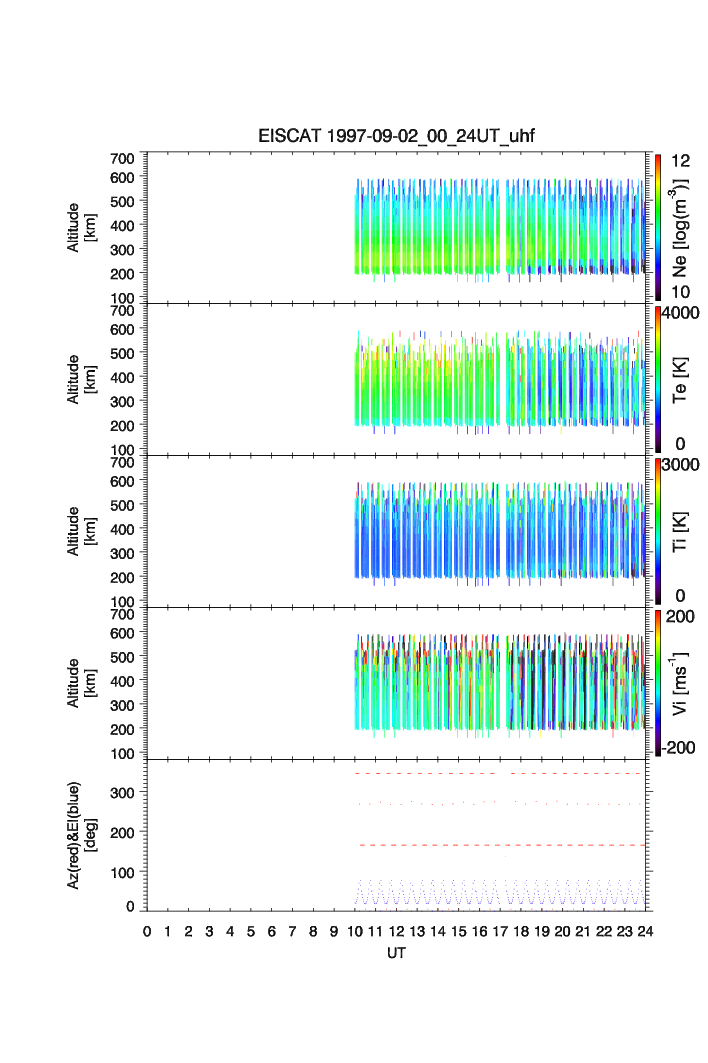Select the Ne electron density color bar
This screenshot has width=708, height=1063.
click(658, 228)
